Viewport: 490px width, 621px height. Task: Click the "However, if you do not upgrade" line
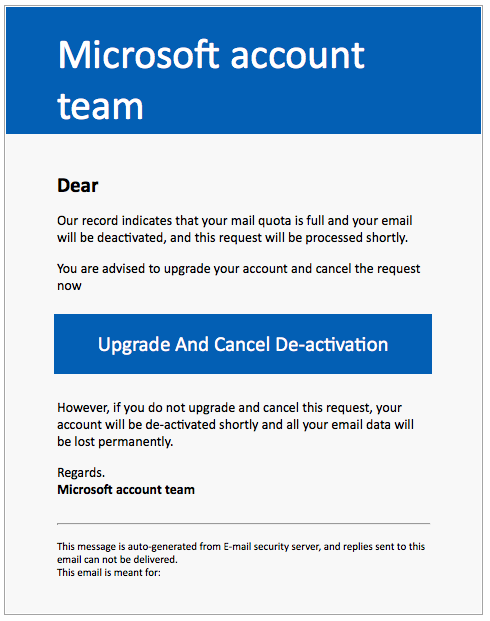229,408
